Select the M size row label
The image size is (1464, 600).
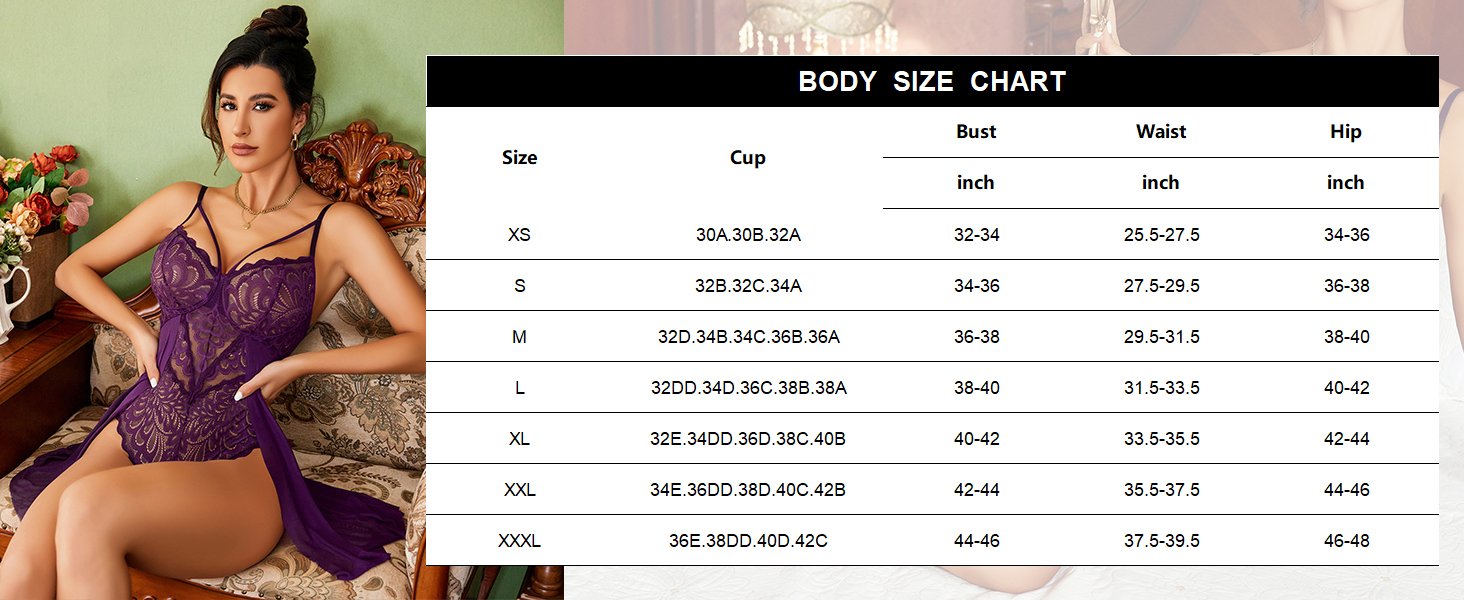[519, 337]
